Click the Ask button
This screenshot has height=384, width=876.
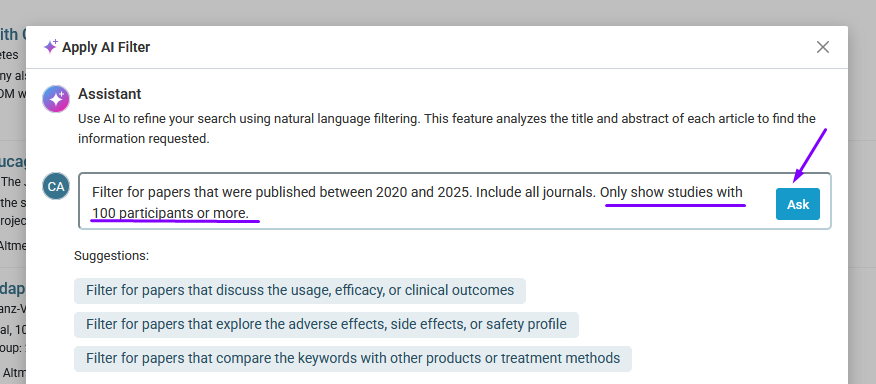[798, 204]
